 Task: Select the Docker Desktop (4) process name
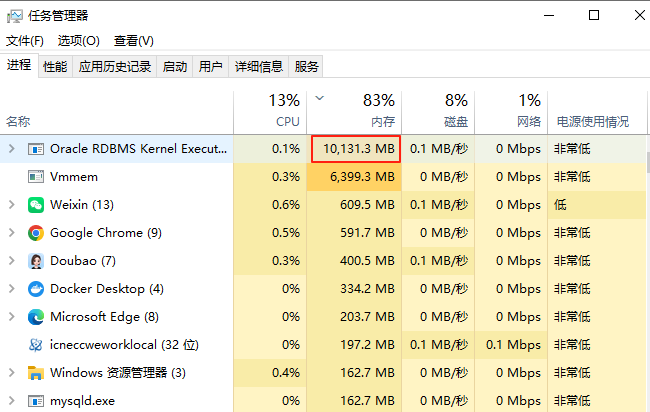107,289
